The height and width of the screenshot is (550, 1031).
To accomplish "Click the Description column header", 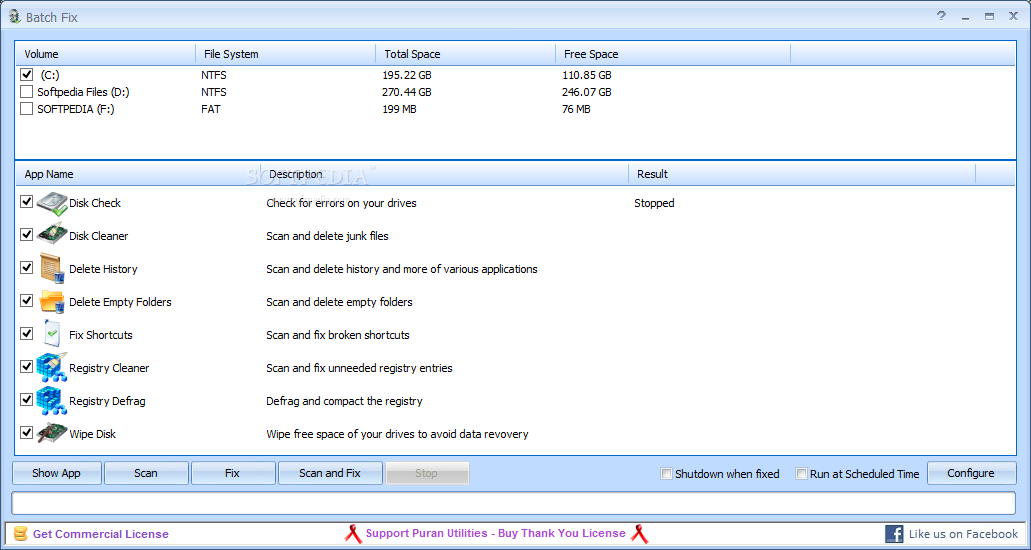I will coord(444,174).
